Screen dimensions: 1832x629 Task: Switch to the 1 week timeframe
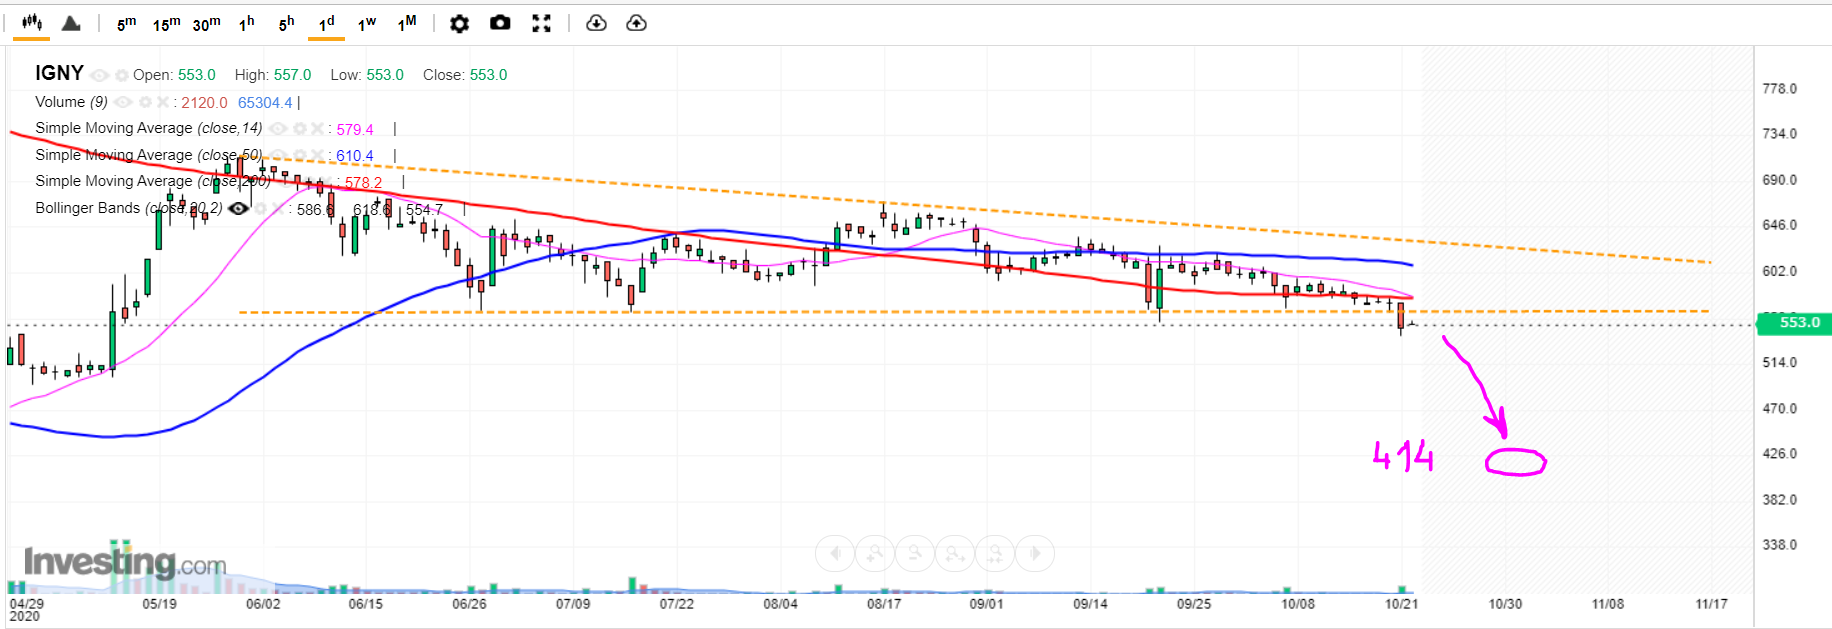pos(367,24)
